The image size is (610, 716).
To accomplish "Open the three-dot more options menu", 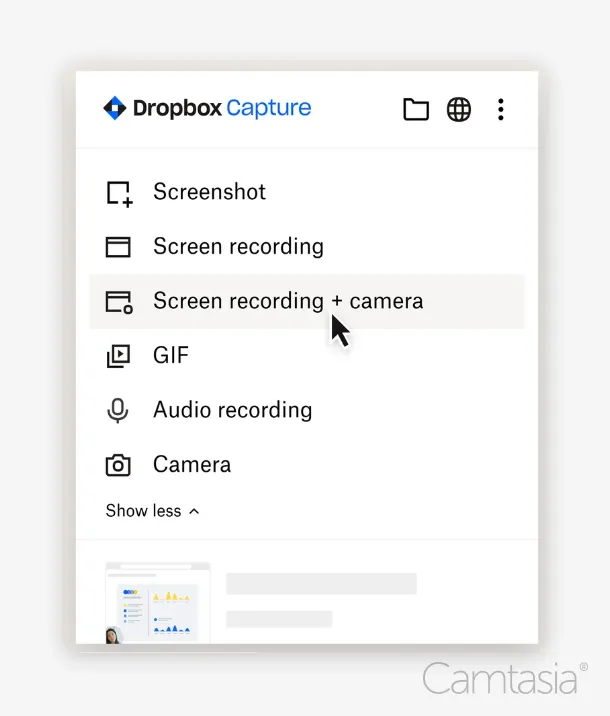I will (x=501, y=109).
